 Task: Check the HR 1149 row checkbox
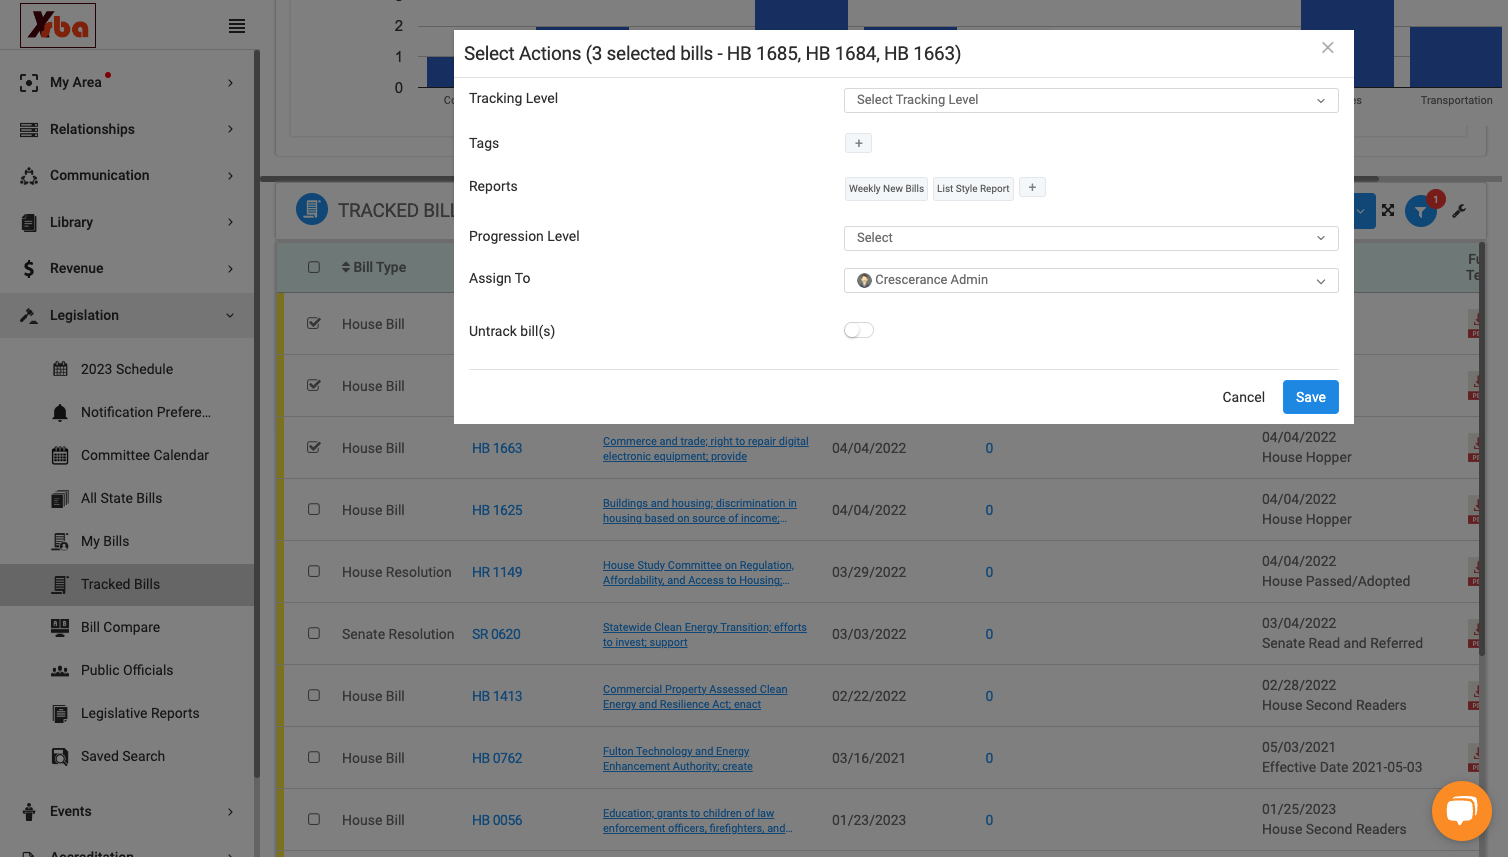point(314,571)
